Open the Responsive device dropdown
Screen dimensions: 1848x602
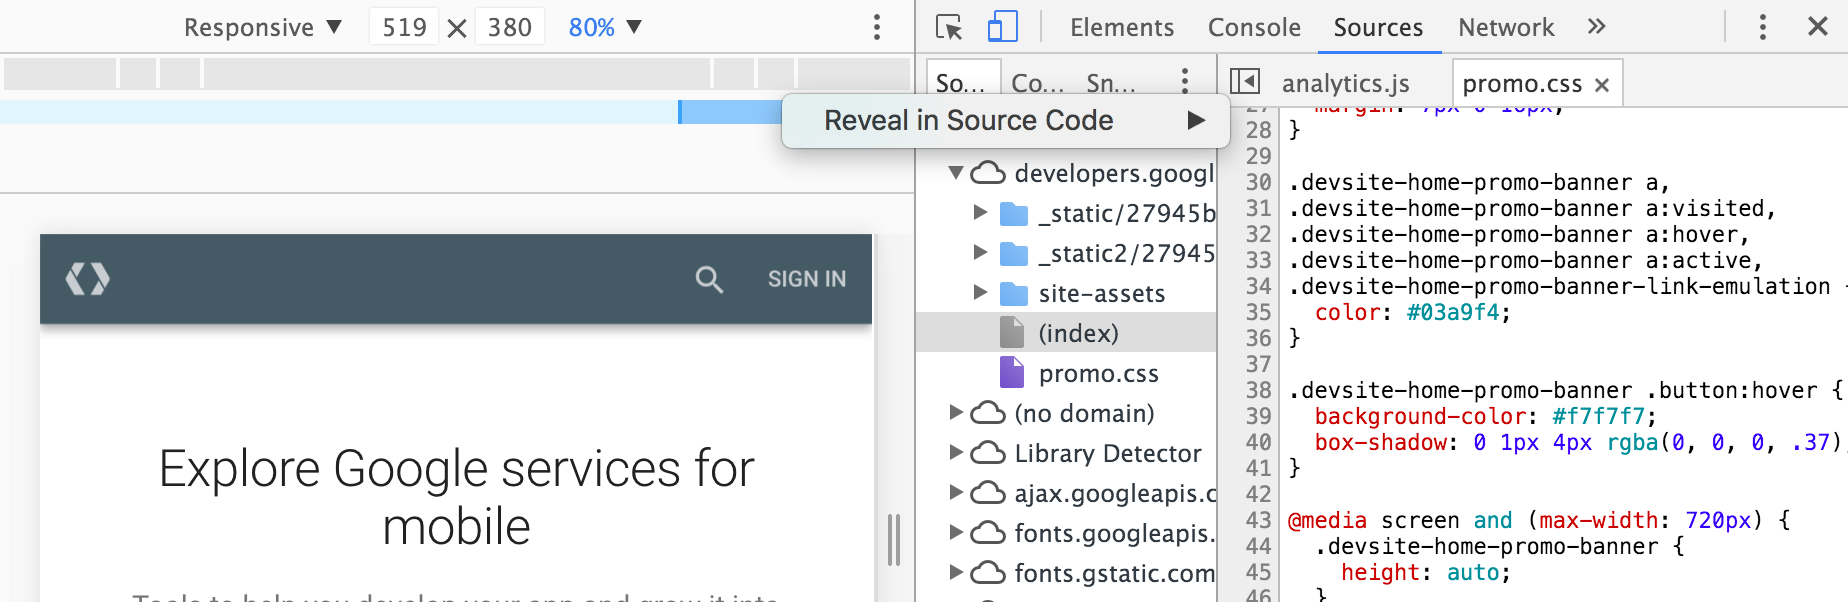coord(263,27)
